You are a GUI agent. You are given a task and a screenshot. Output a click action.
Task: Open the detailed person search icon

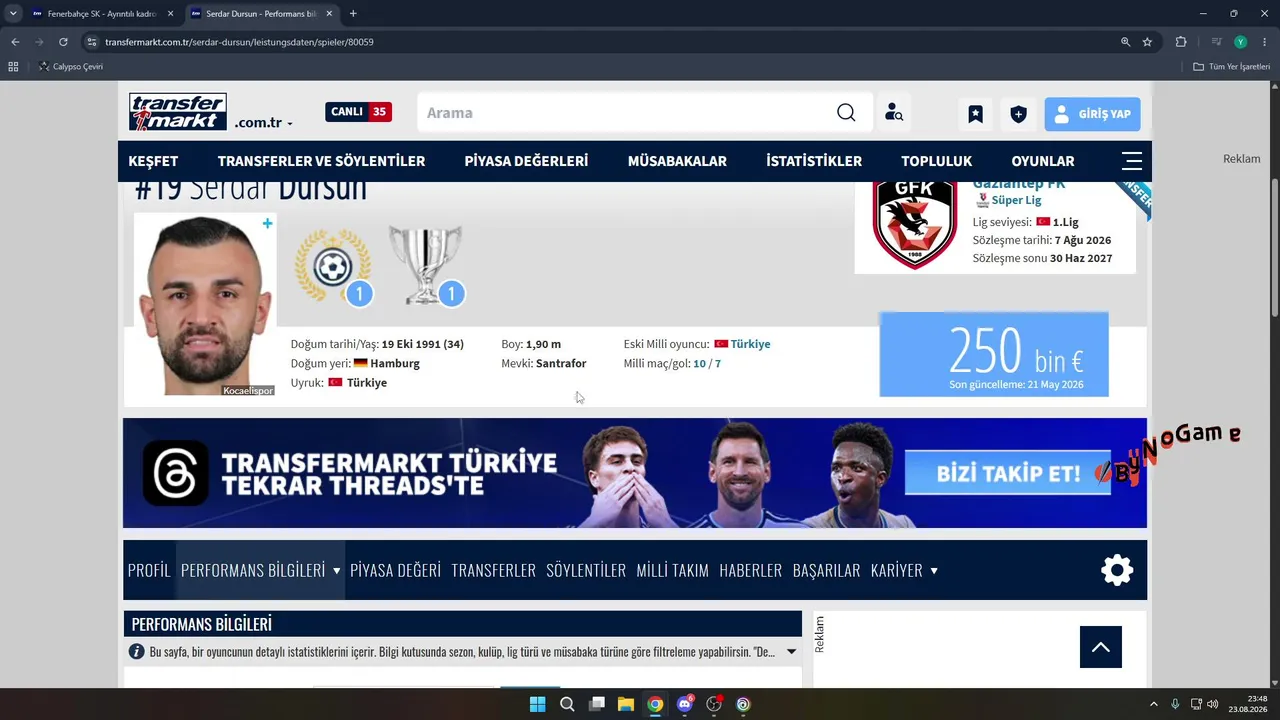pos(894,113)
